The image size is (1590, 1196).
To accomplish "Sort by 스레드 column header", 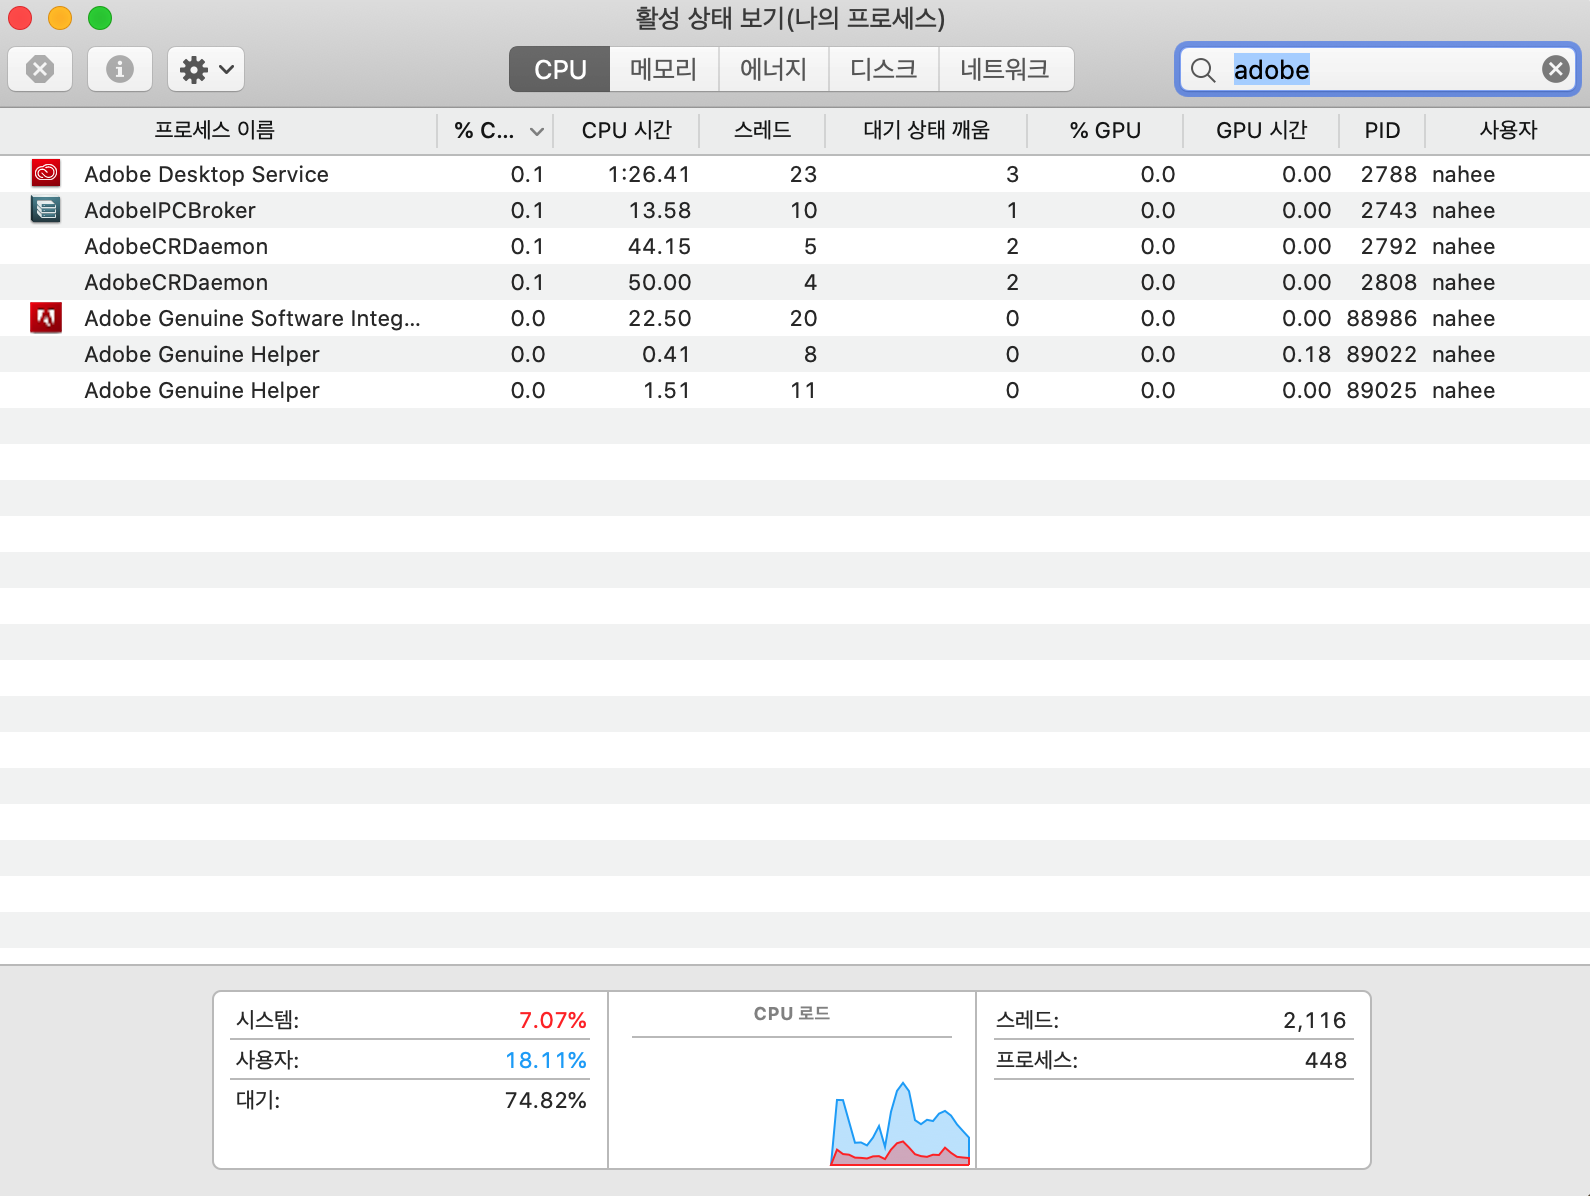I will pos(763,130).
